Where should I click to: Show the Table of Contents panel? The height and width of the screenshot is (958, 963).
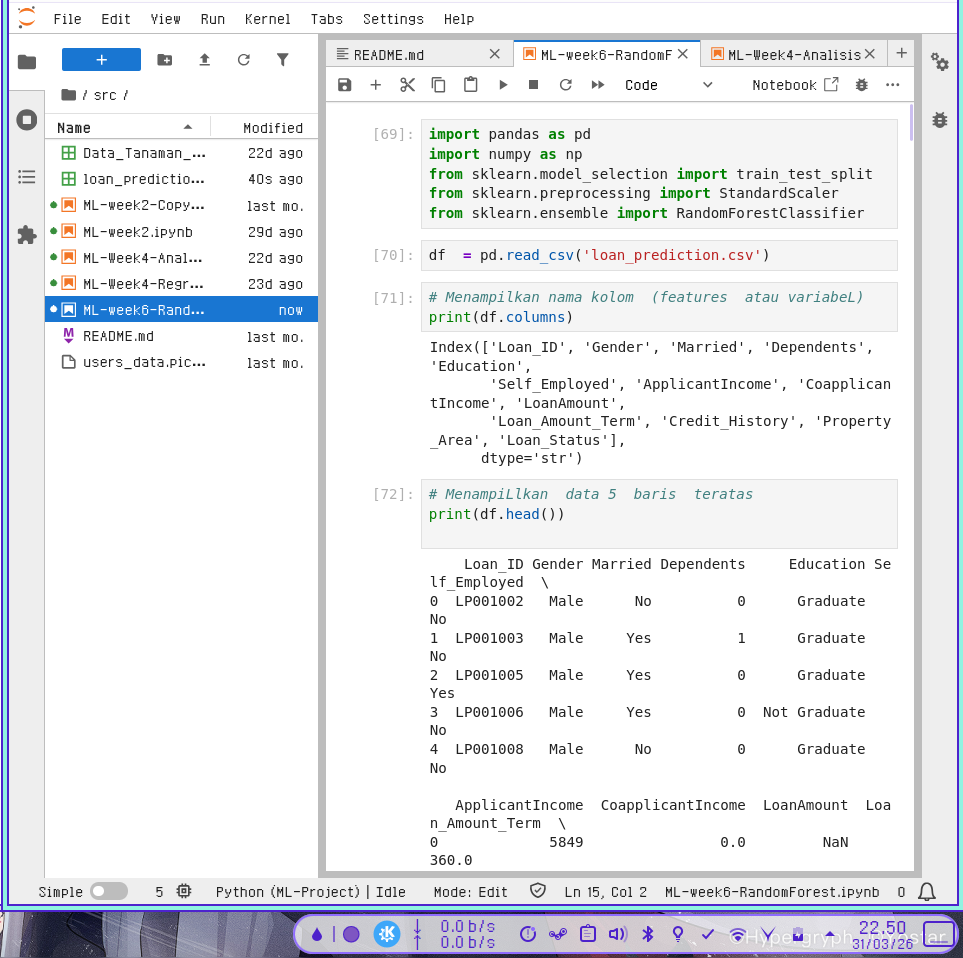coord(27,177)
